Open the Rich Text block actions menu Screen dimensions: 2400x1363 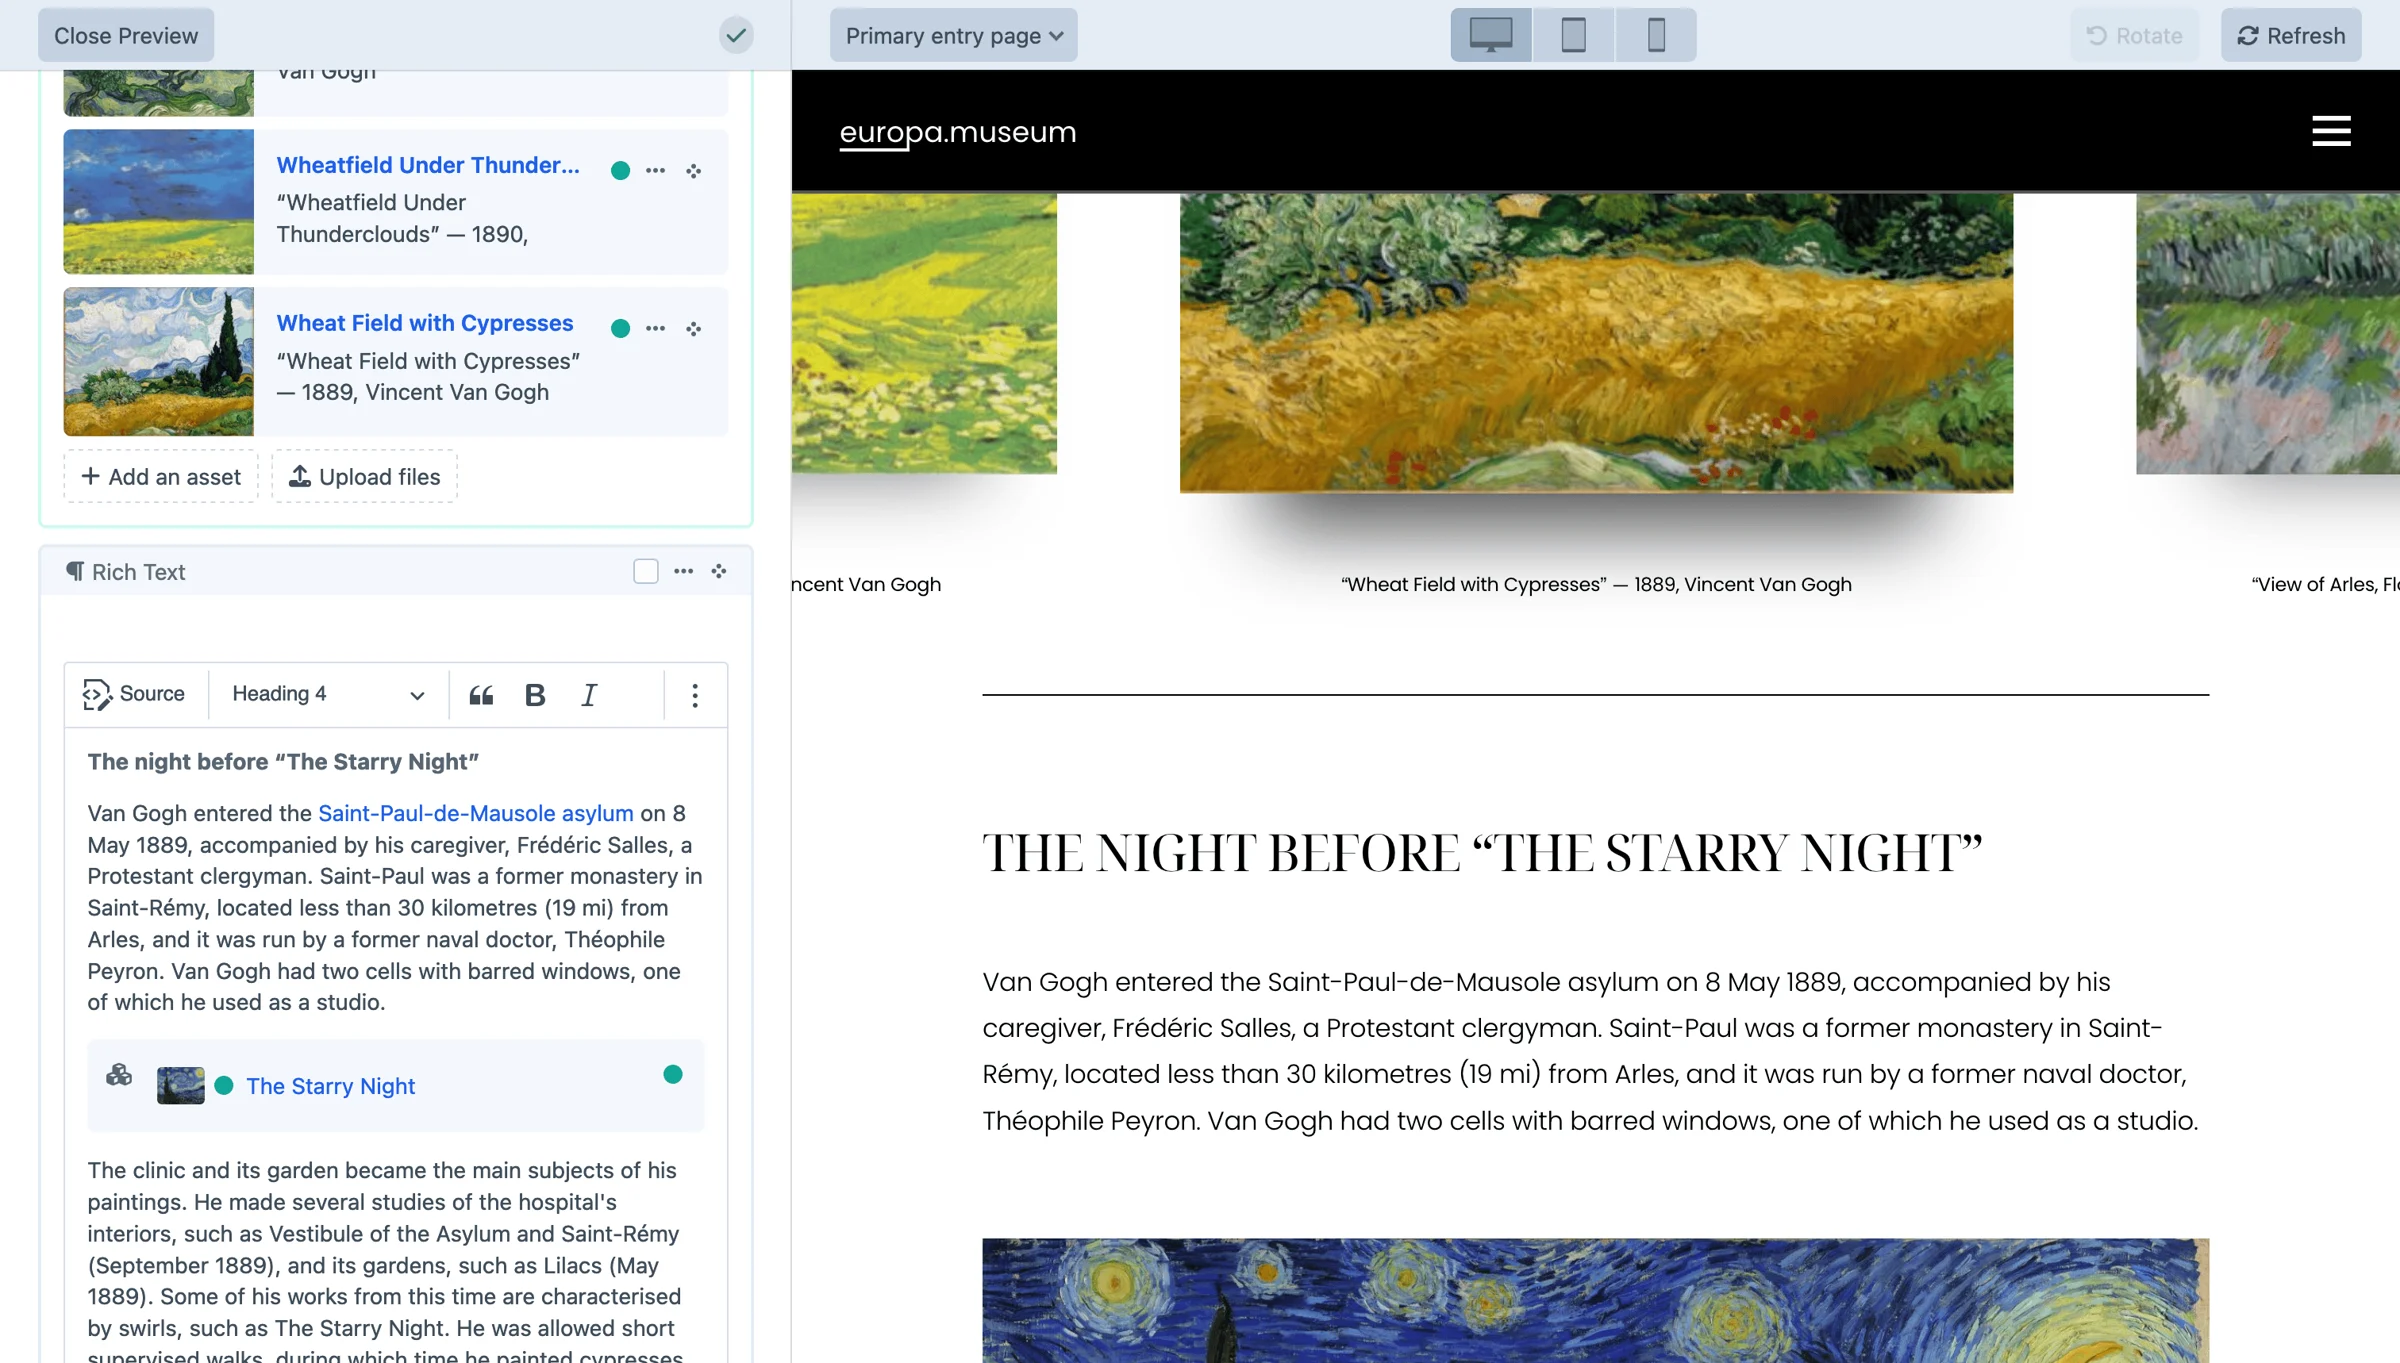click(x=683, y=571)
